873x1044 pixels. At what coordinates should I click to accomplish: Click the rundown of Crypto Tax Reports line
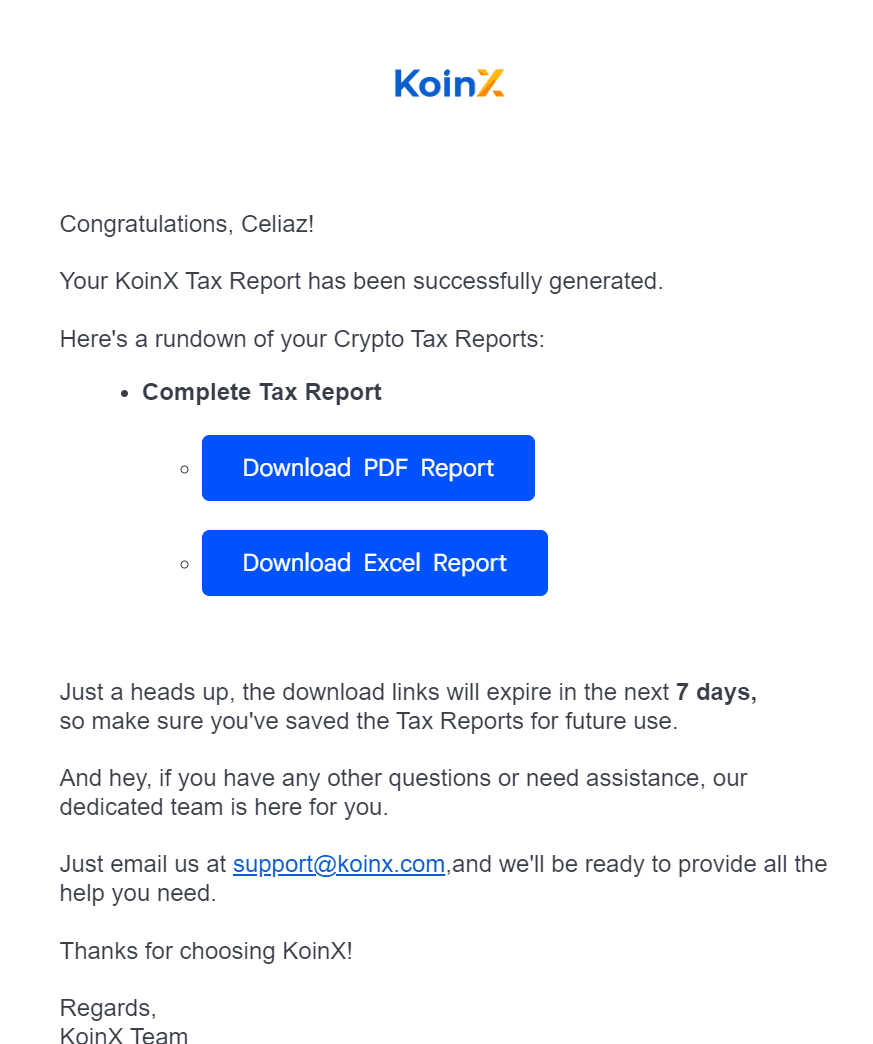[x=302, y=339]
